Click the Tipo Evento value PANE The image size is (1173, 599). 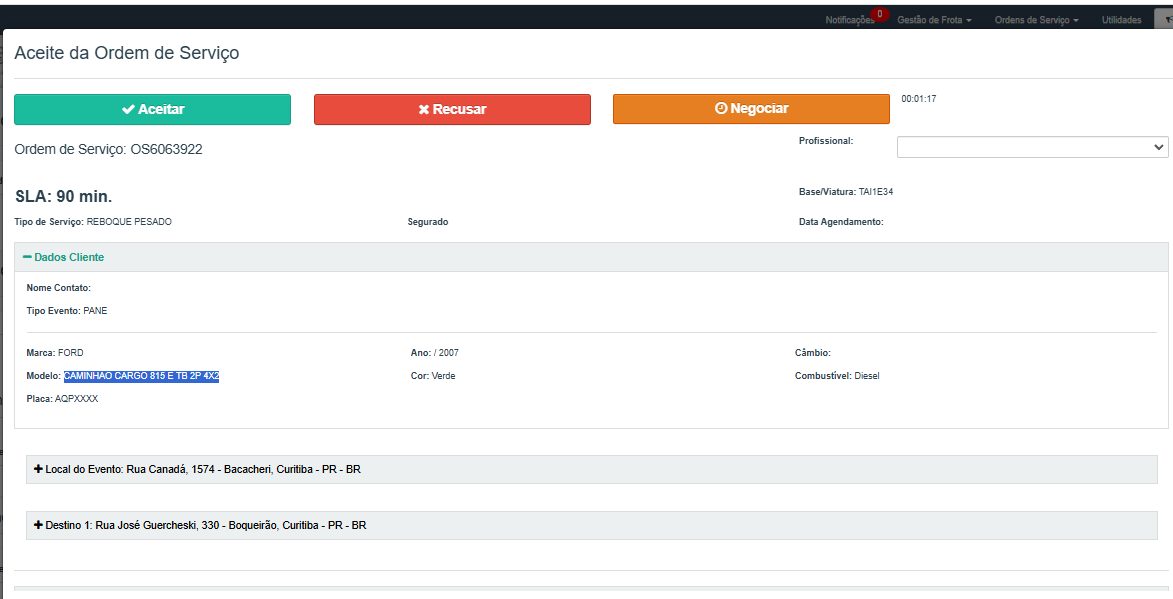[x=95, y=311]
